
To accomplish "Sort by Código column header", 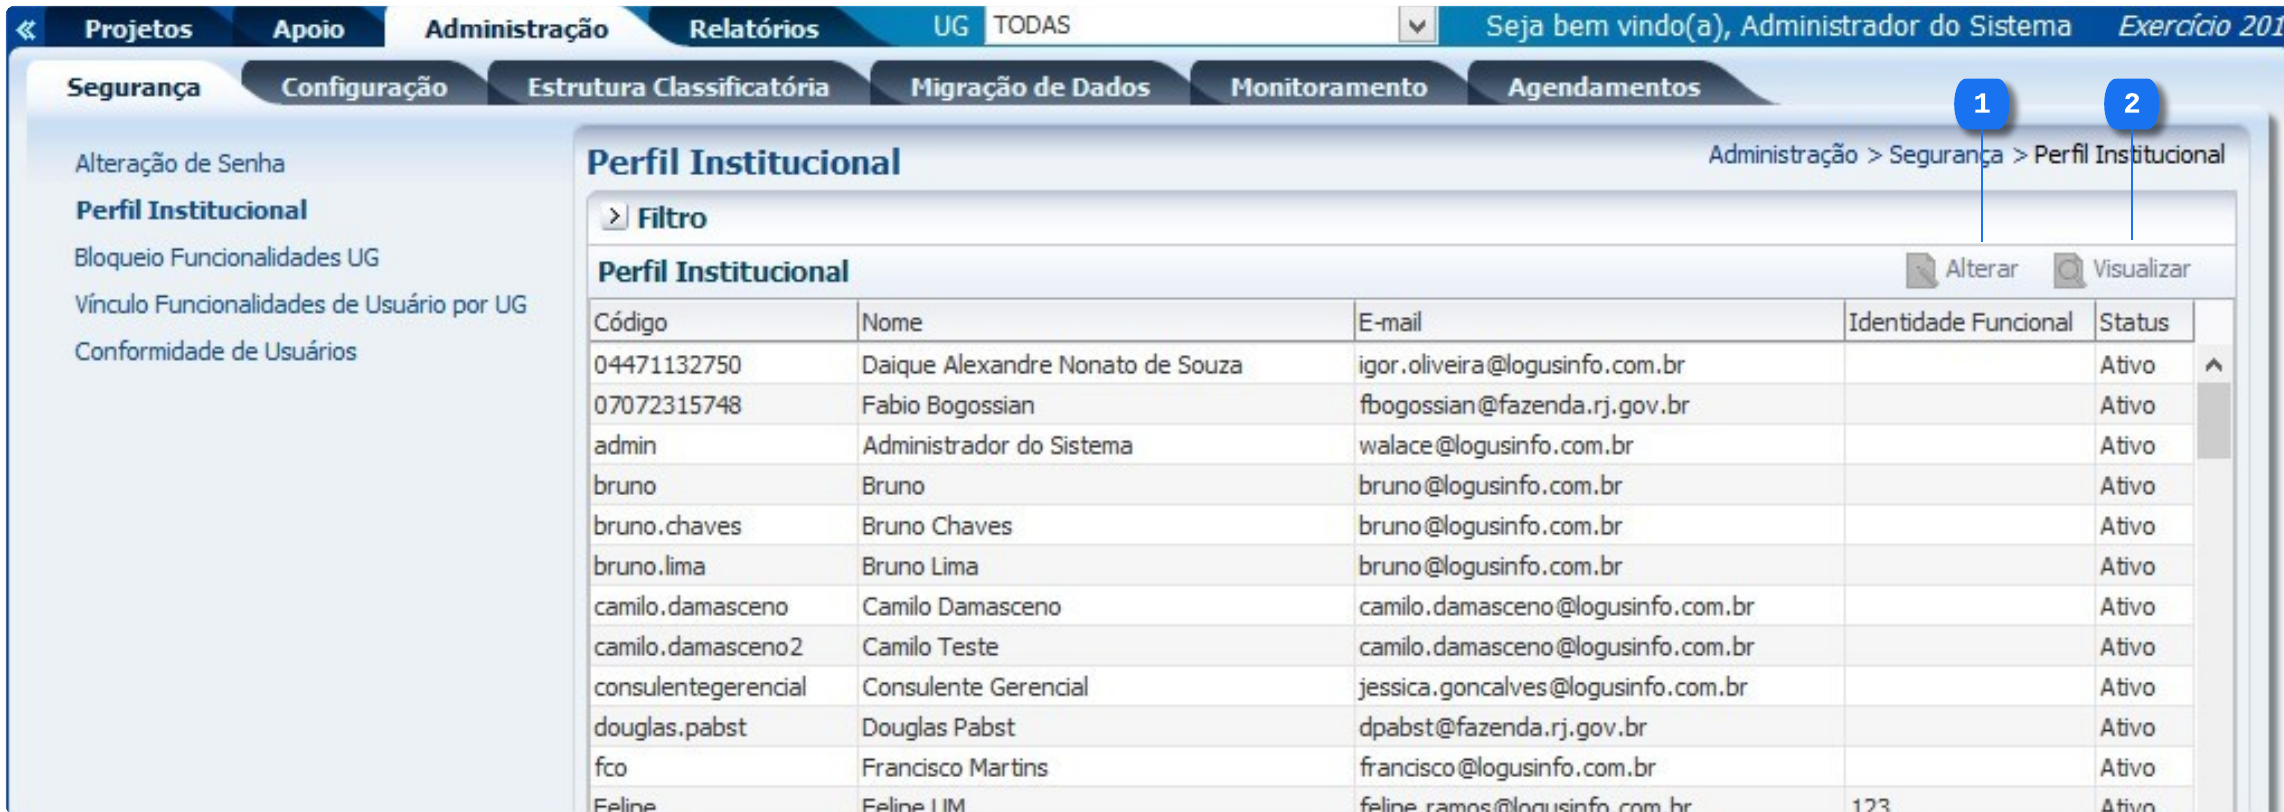I will pos(723,322).
